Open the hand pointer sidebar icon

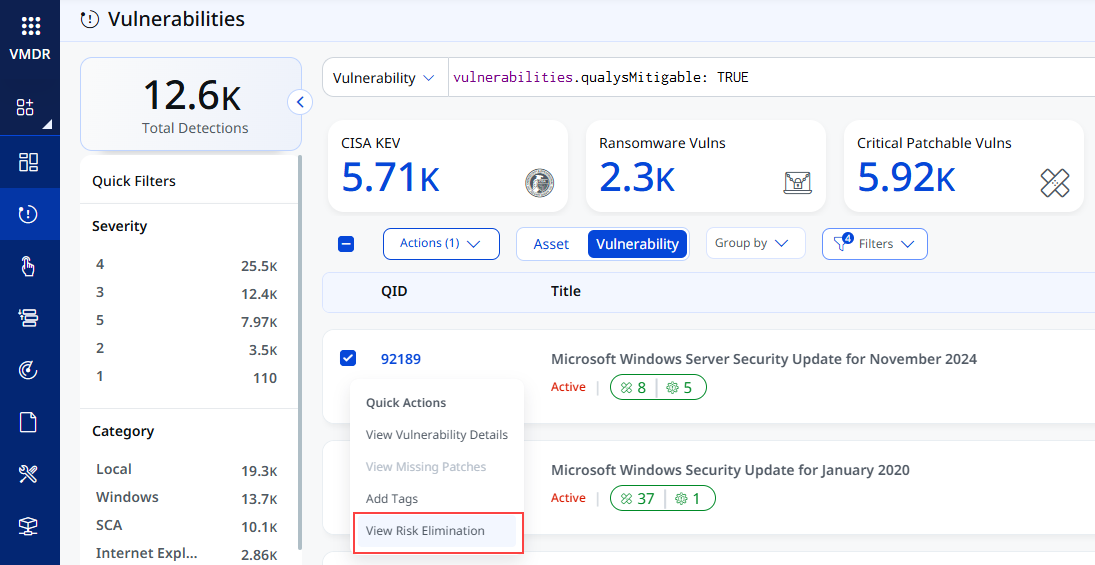click(x=28, y=266)
